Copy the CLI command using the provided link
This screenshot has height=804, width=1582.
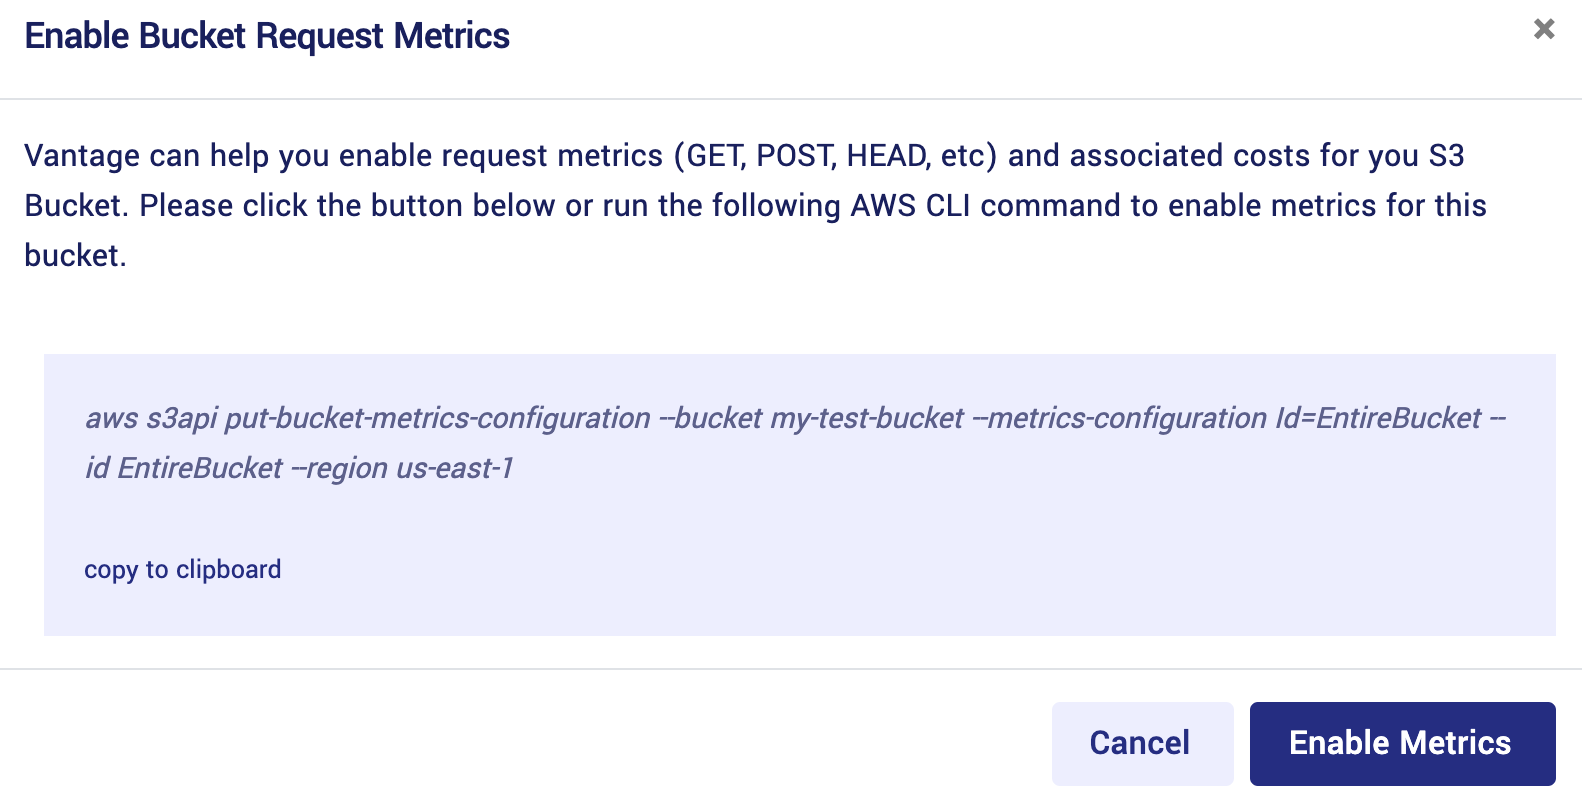pos(182,569)
